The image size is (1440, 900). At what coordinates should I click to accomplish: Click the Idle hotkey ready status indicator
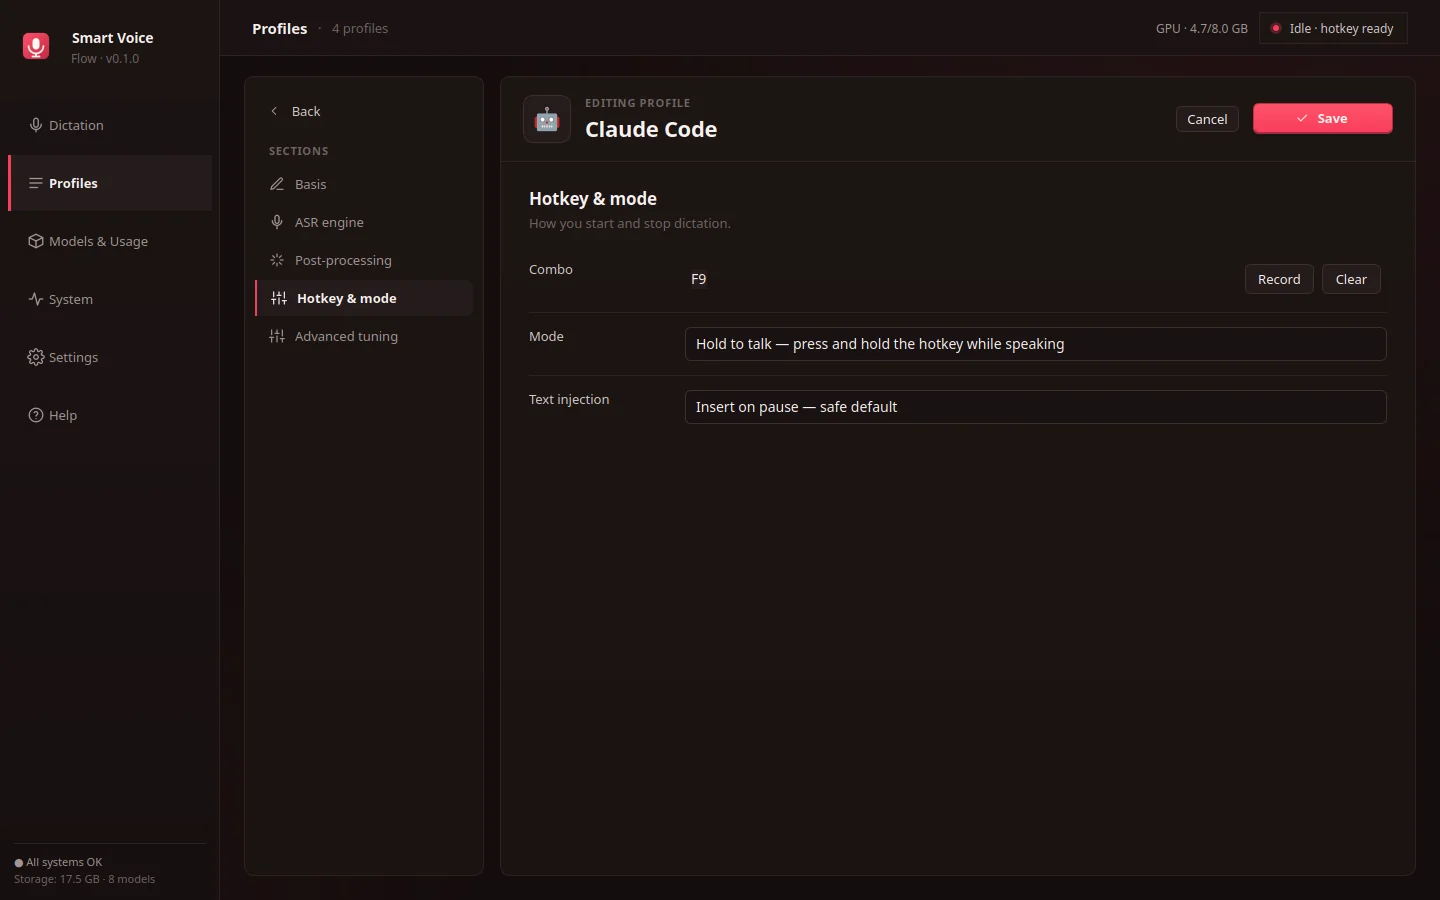point(1333,28)
